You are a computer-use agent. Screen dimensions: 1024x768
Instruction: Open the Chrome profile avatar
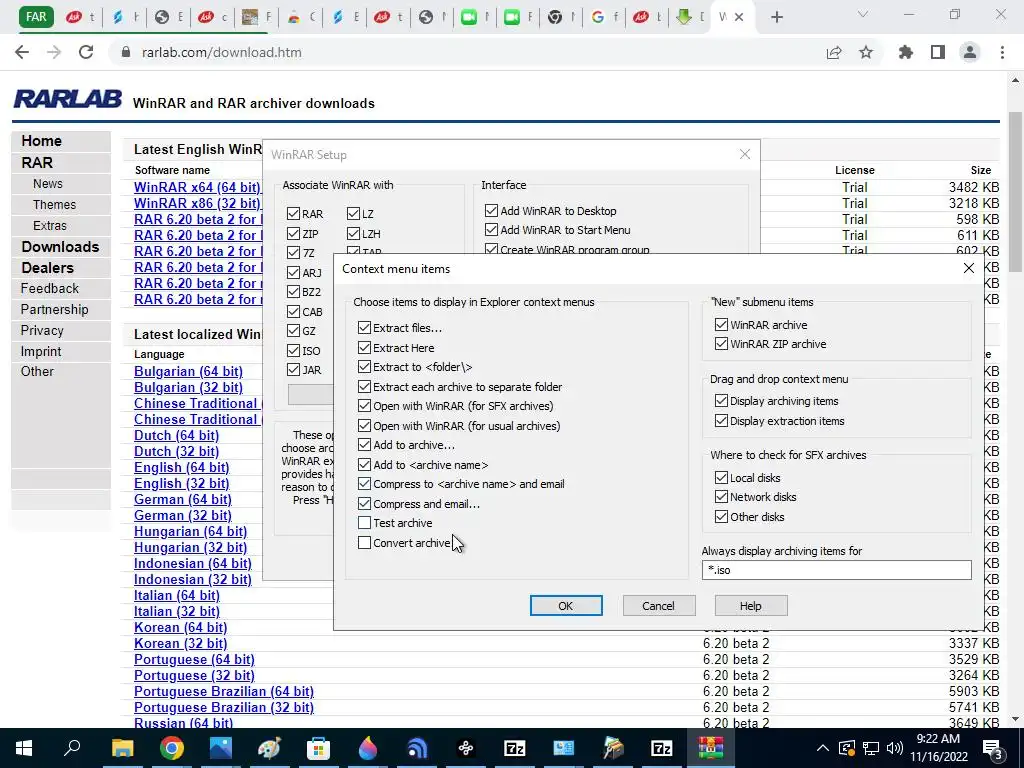[970, 52]
